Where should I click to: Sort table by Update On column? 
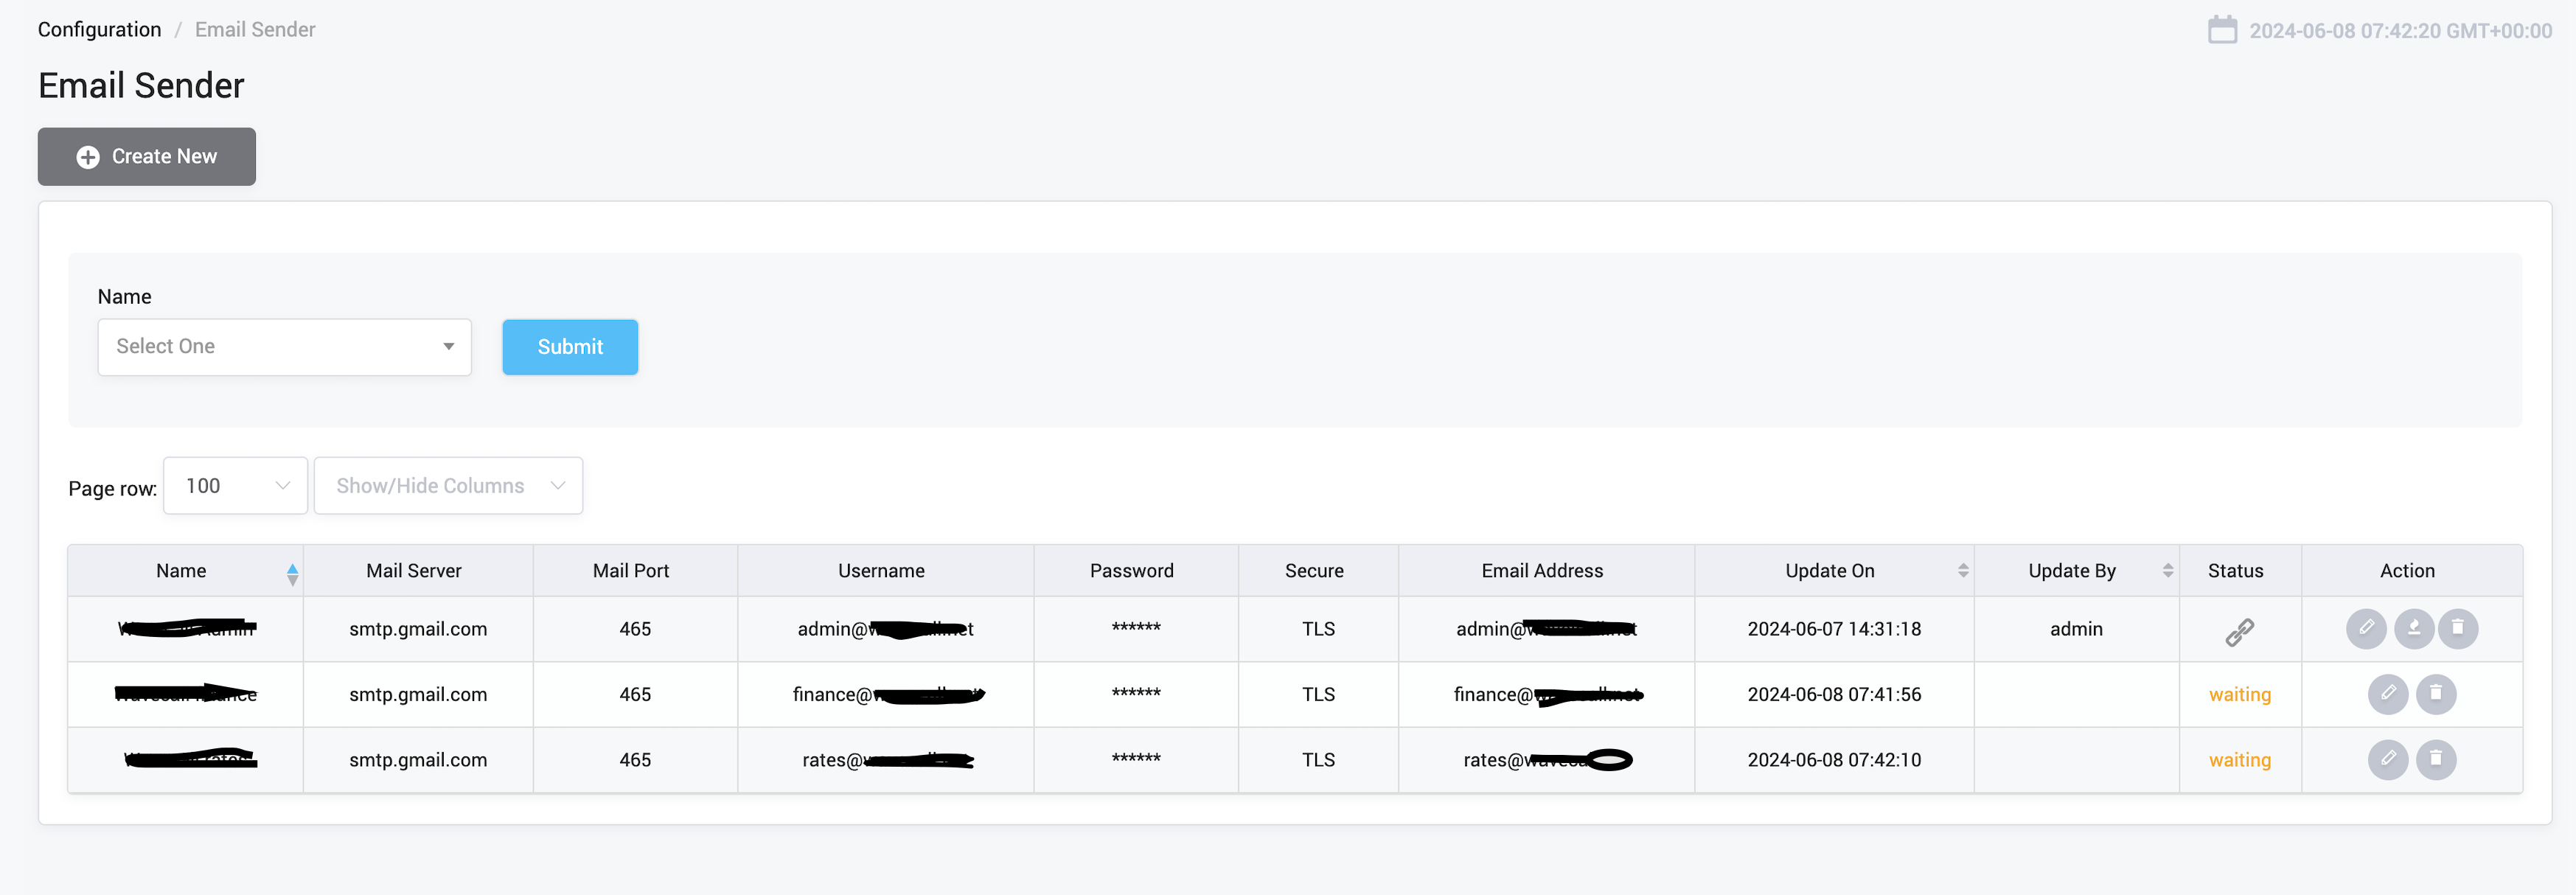point(1962,571)
